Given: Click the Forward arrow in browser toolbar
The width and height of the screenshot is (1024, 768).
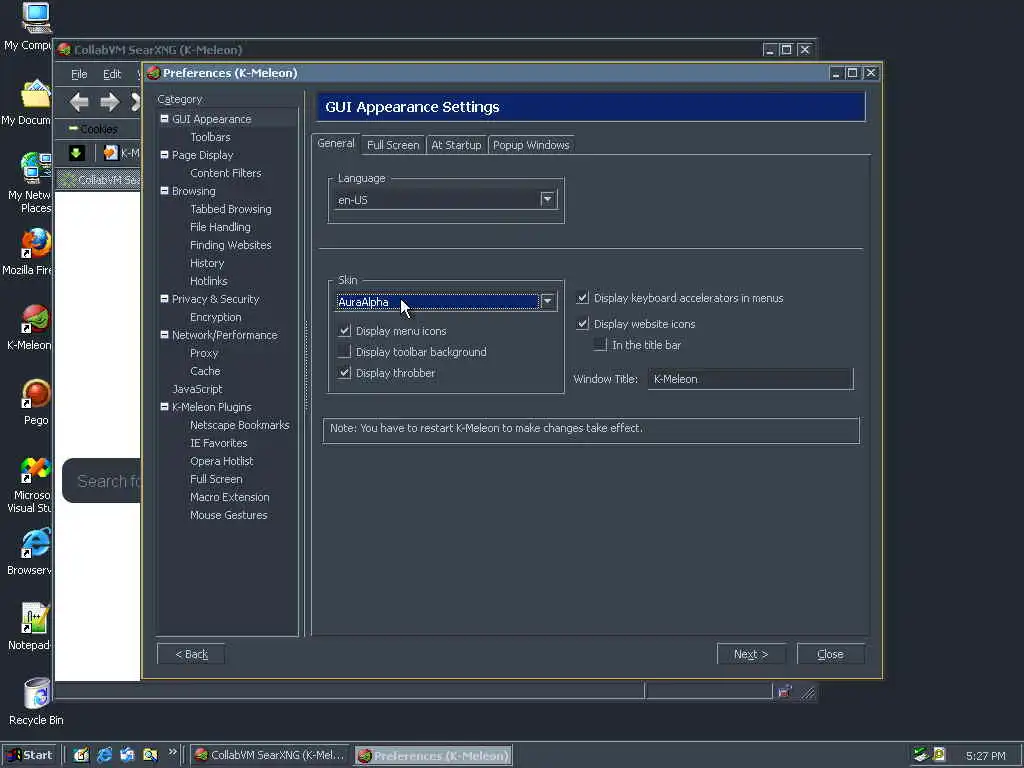Looking at the screenshot, I should [x=110, y=102].
